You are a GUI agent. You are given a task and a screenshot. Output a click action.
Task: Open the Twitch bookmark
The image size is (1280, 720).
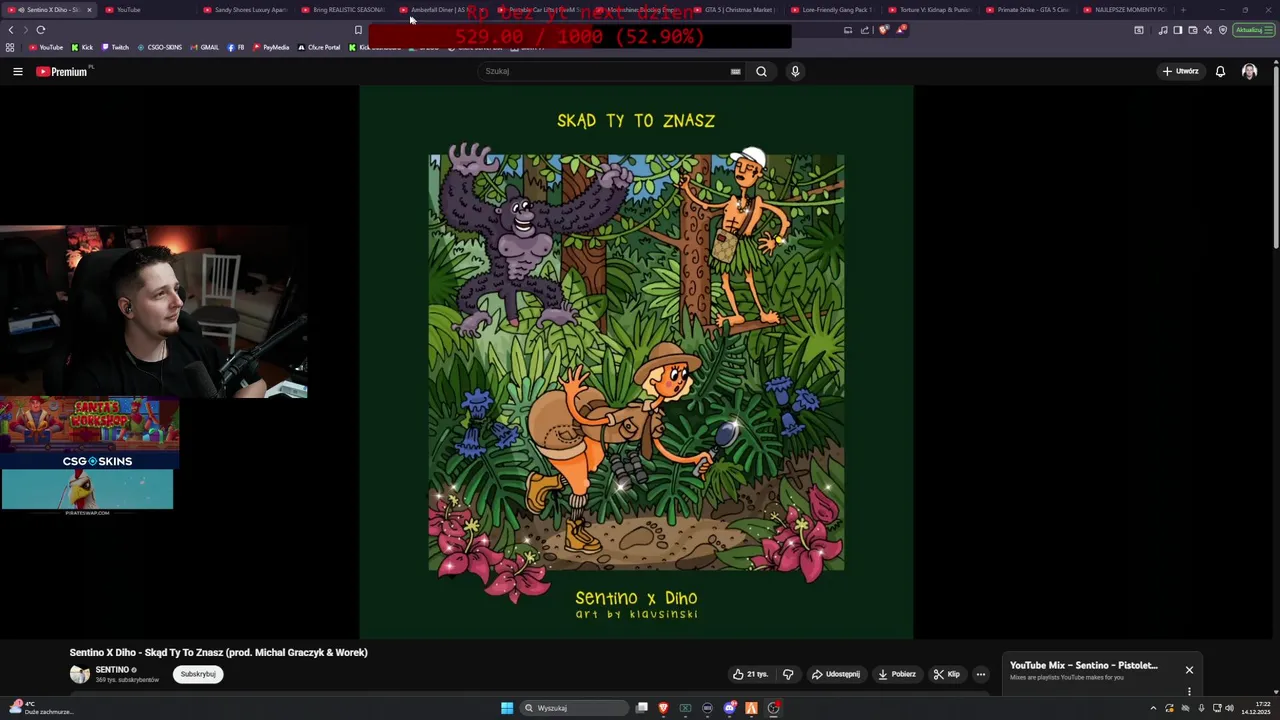click(115, 47)
